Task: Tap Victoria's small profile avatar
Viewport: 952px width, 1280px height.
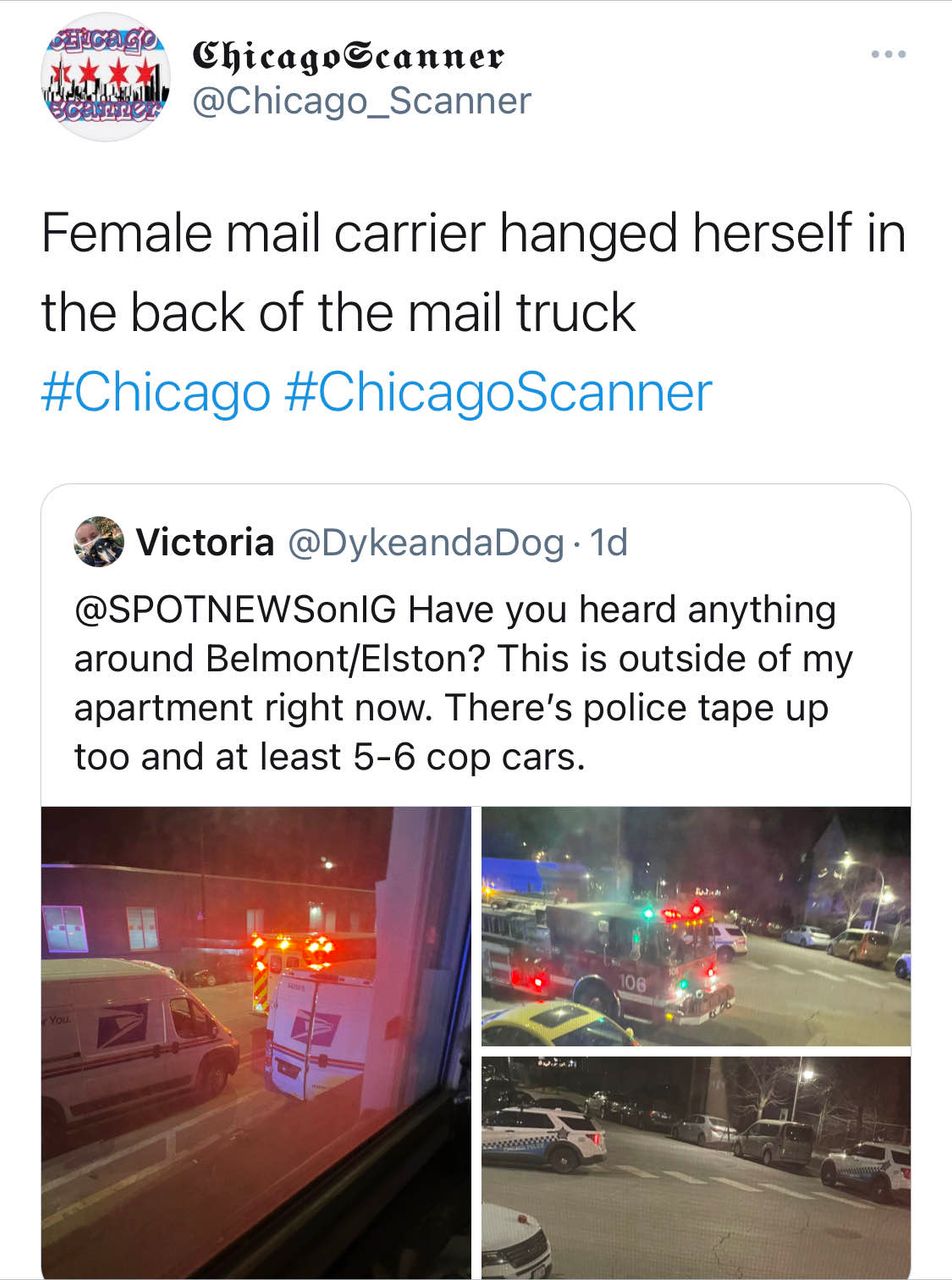Action: [x=99, y=542]
